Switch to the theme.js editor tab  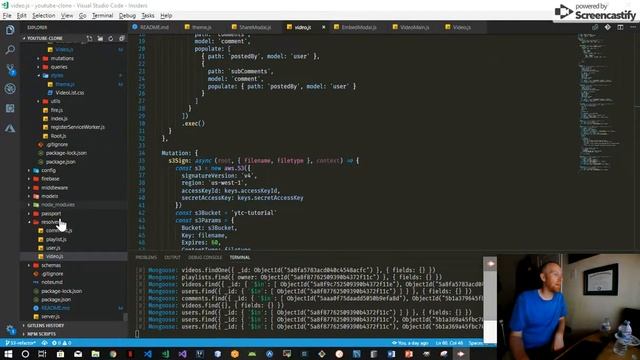201,27
